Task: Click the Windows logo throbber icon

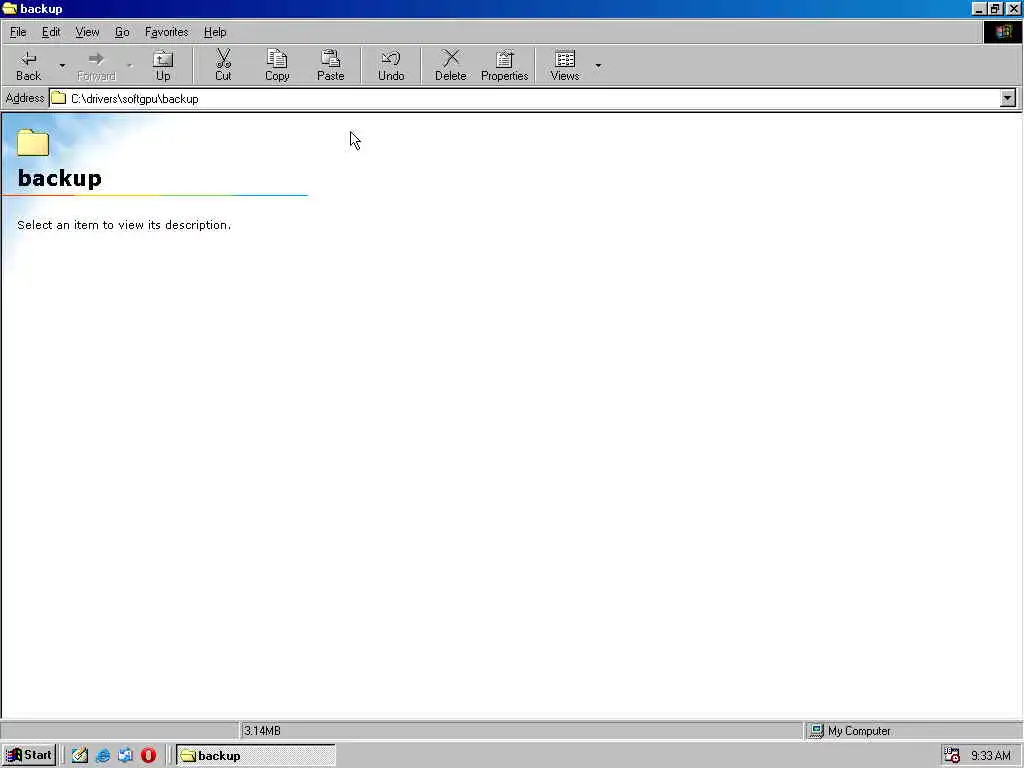Action: (1002, 32)
